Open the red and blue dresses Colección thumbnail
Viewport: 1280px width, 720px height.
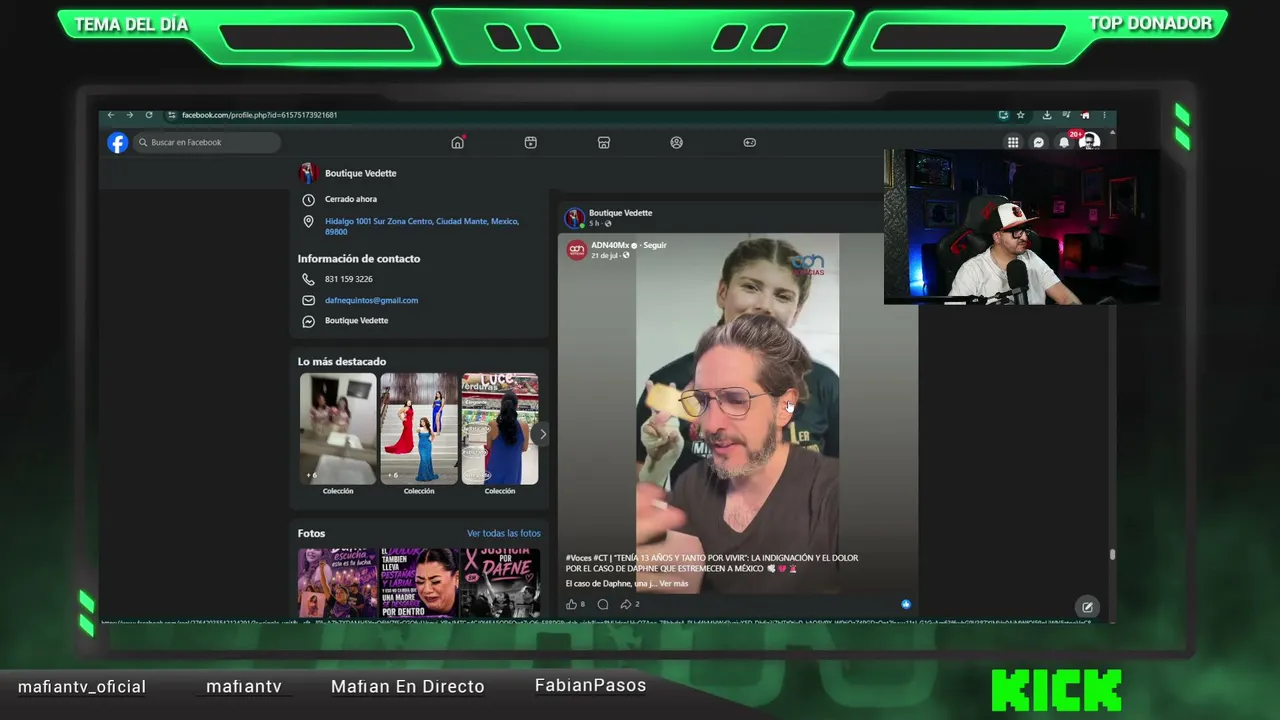point(419,429)
